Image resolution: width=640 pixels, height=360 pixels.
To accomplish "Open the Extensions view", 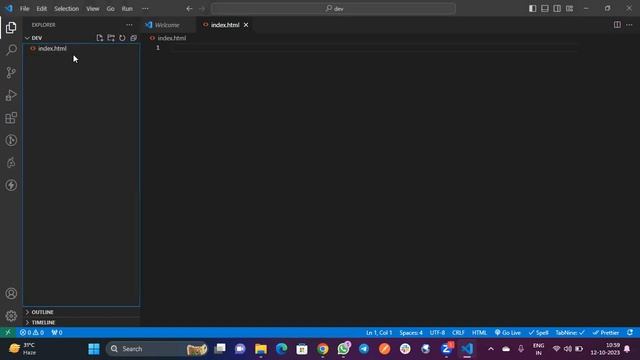I will click(x=11, y=118).
